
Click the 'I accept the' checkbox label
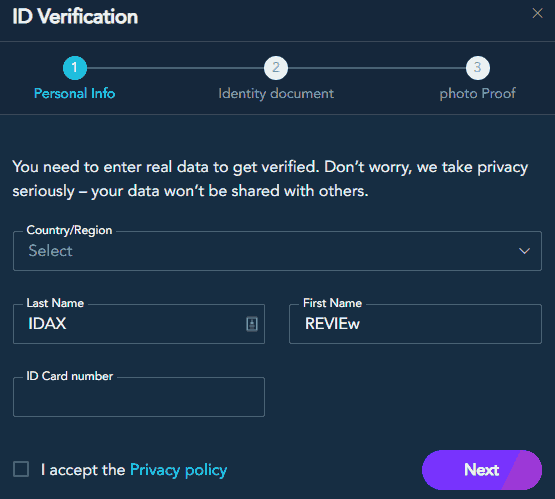pos(83,470)
